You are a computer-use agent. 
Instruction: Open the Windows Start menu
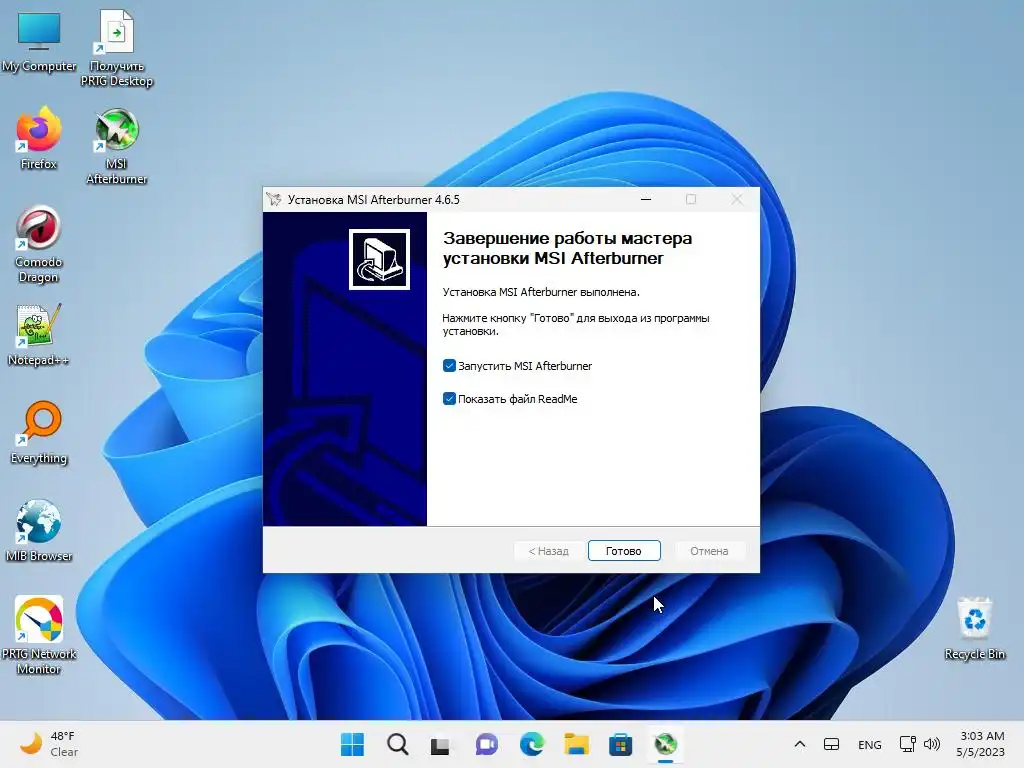pyautogui.click(x=353, y=744)
